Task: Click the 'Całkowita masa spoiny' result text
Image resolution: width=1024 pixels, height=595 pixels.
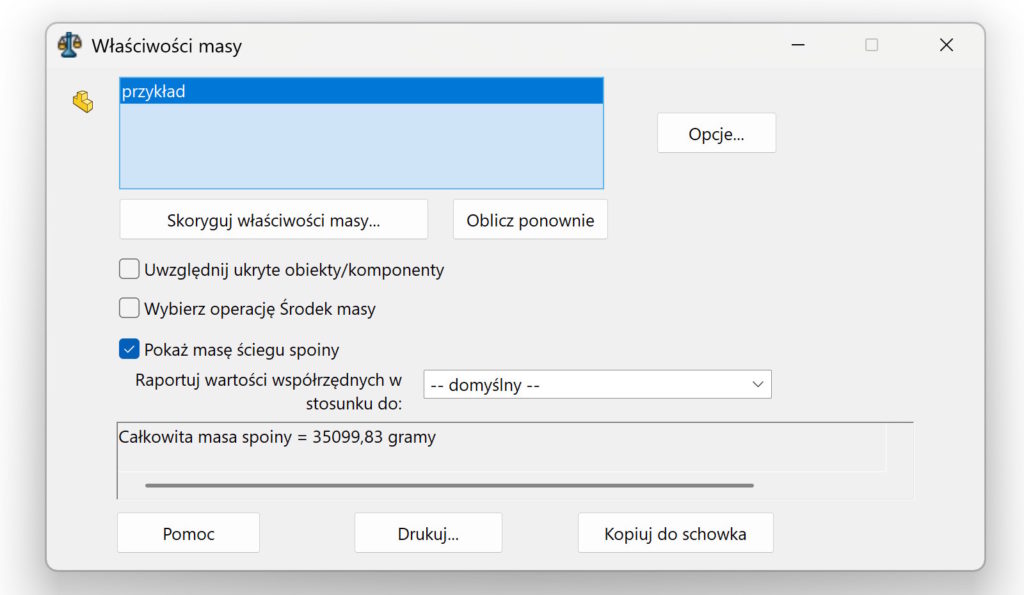Action: pos(277,437)
